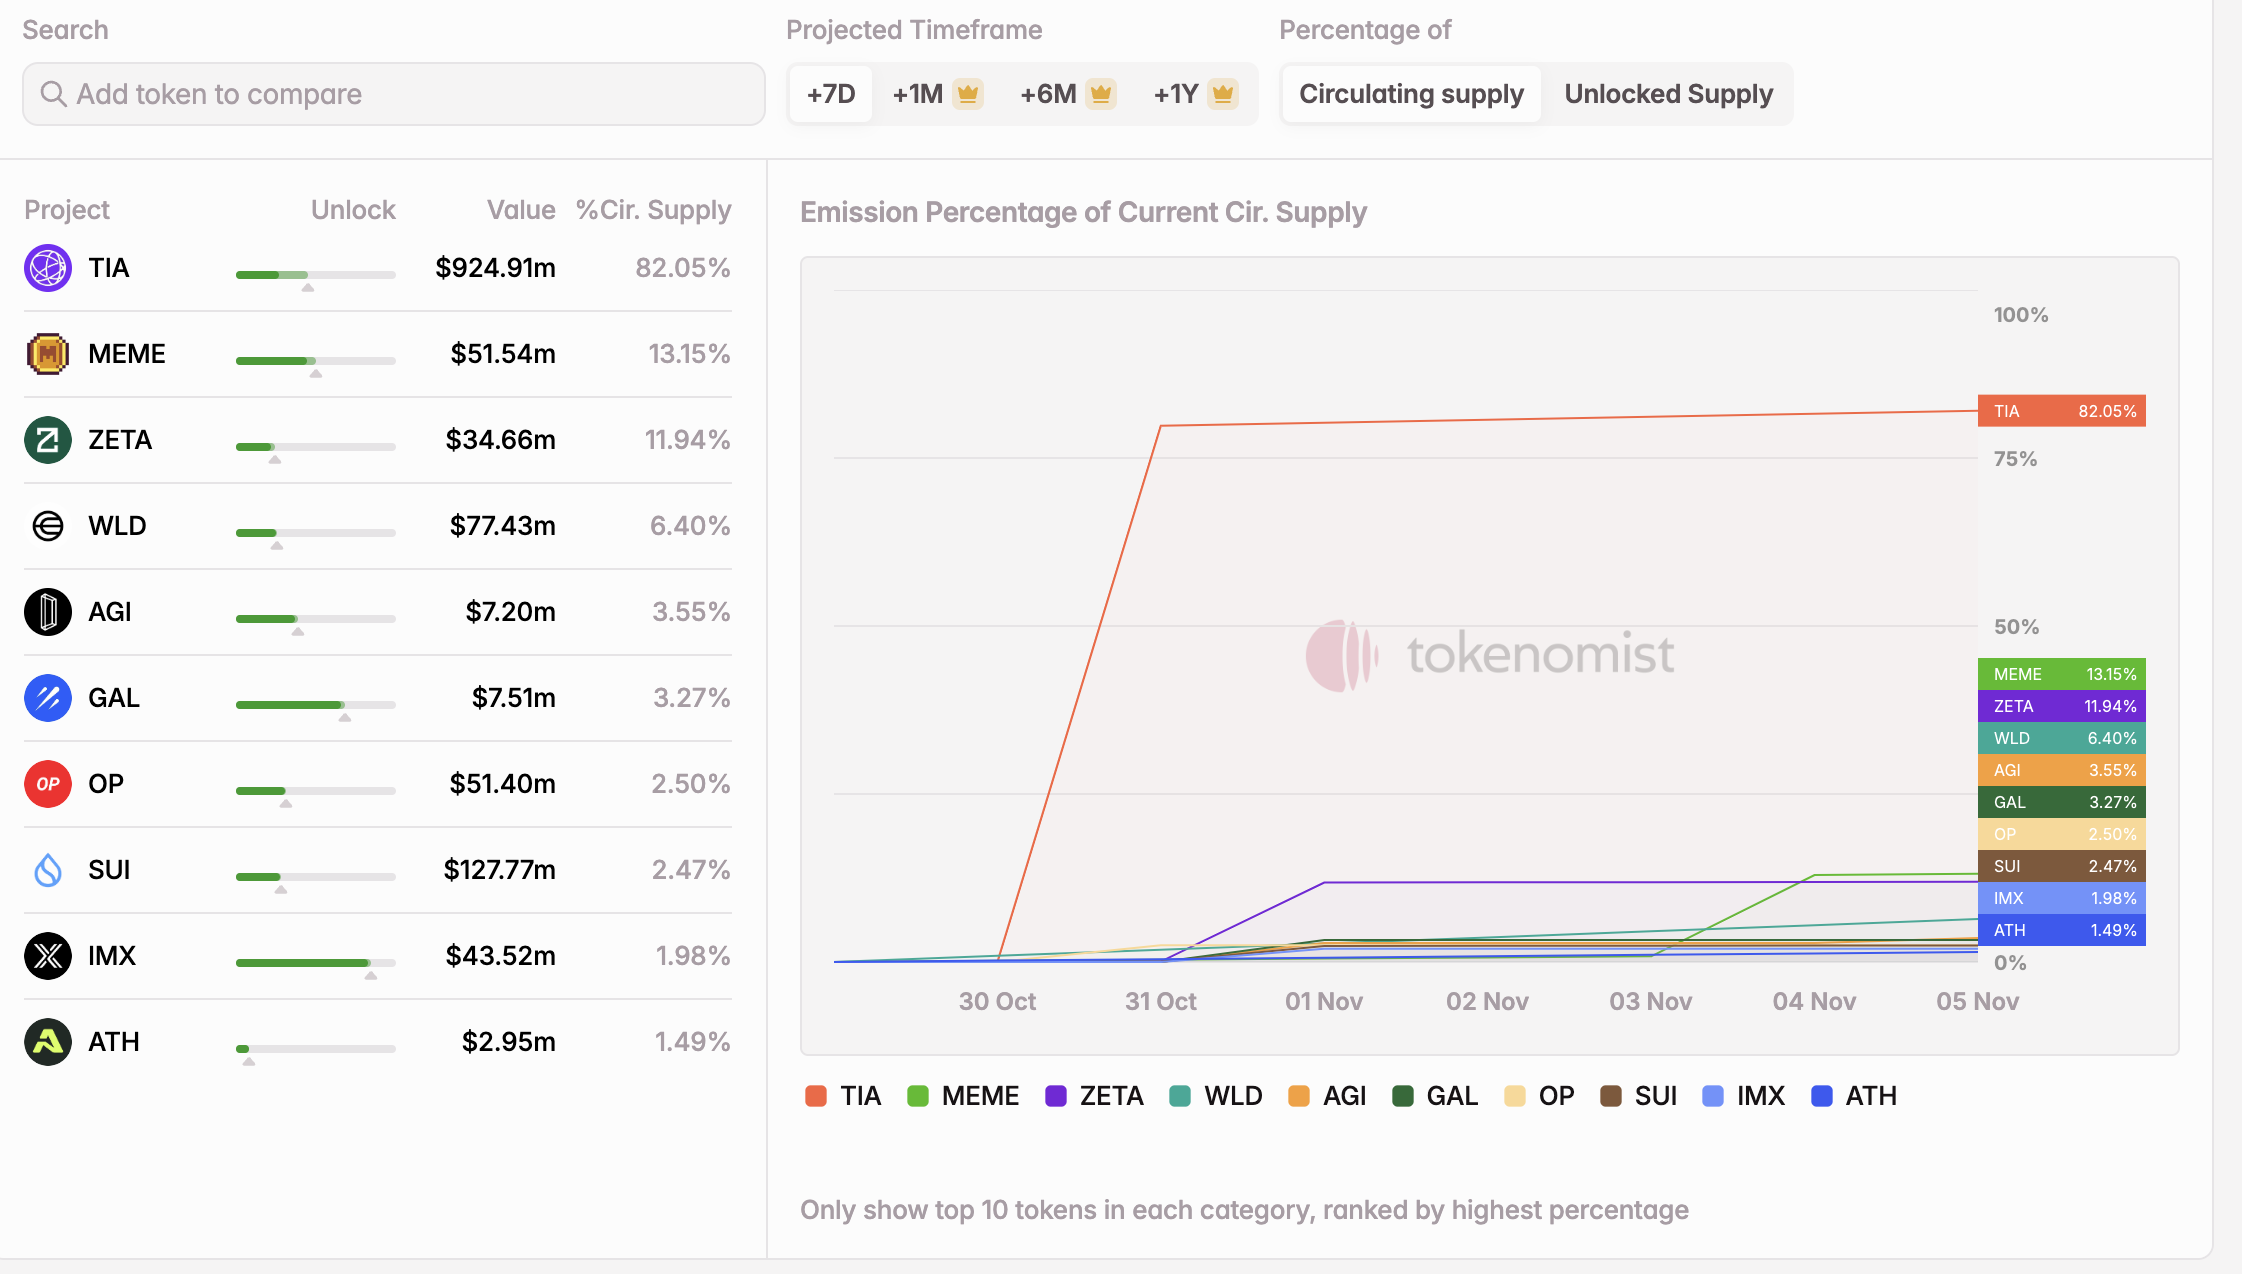Screen dimensions: 2242x1274
Task: Click the OP value $51.40m
Action: [x=502, y=784]
